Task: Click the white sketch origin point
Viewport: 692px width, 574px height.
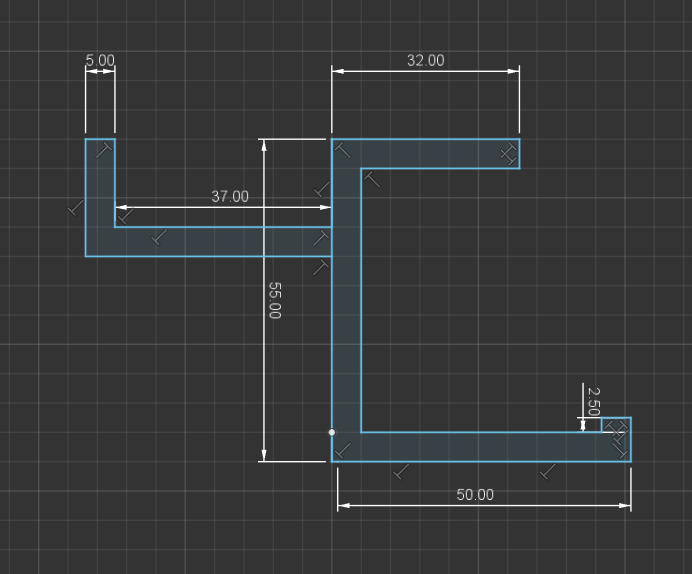Action: (331, 432)
